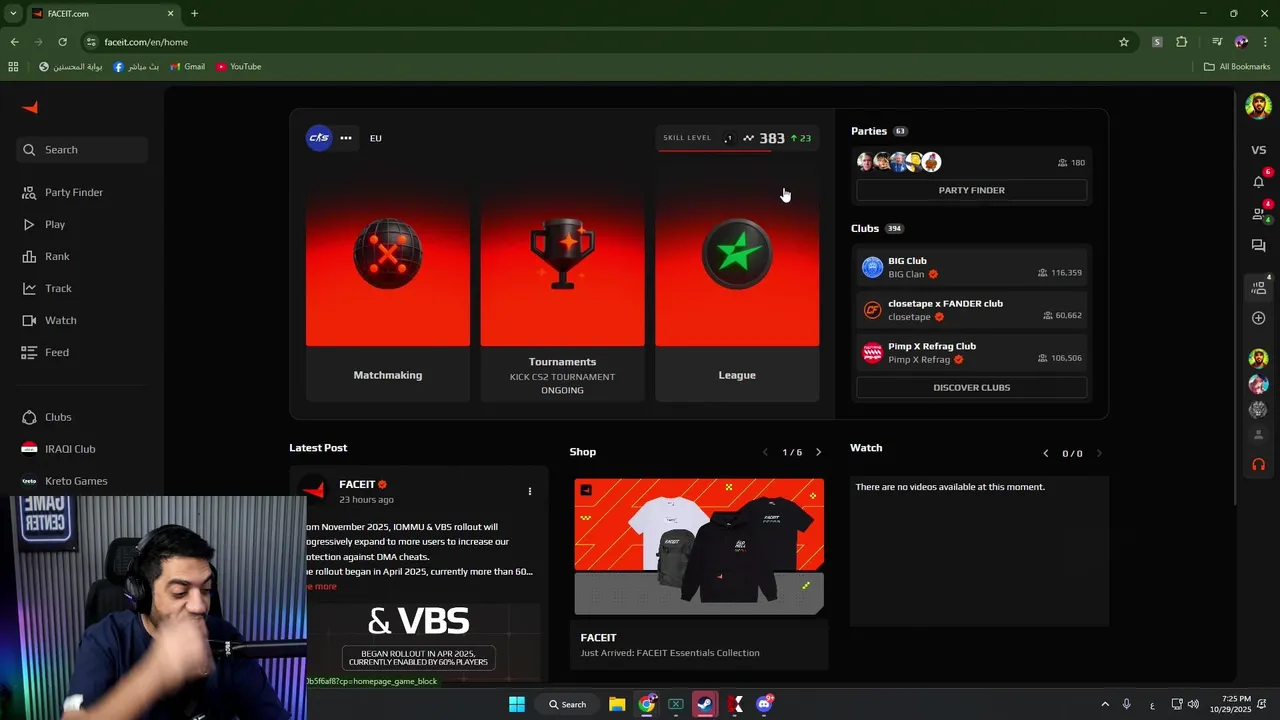Open All Bookmarks folder
This screenshot has height=720, width=1280.
tap(1237, 67)
